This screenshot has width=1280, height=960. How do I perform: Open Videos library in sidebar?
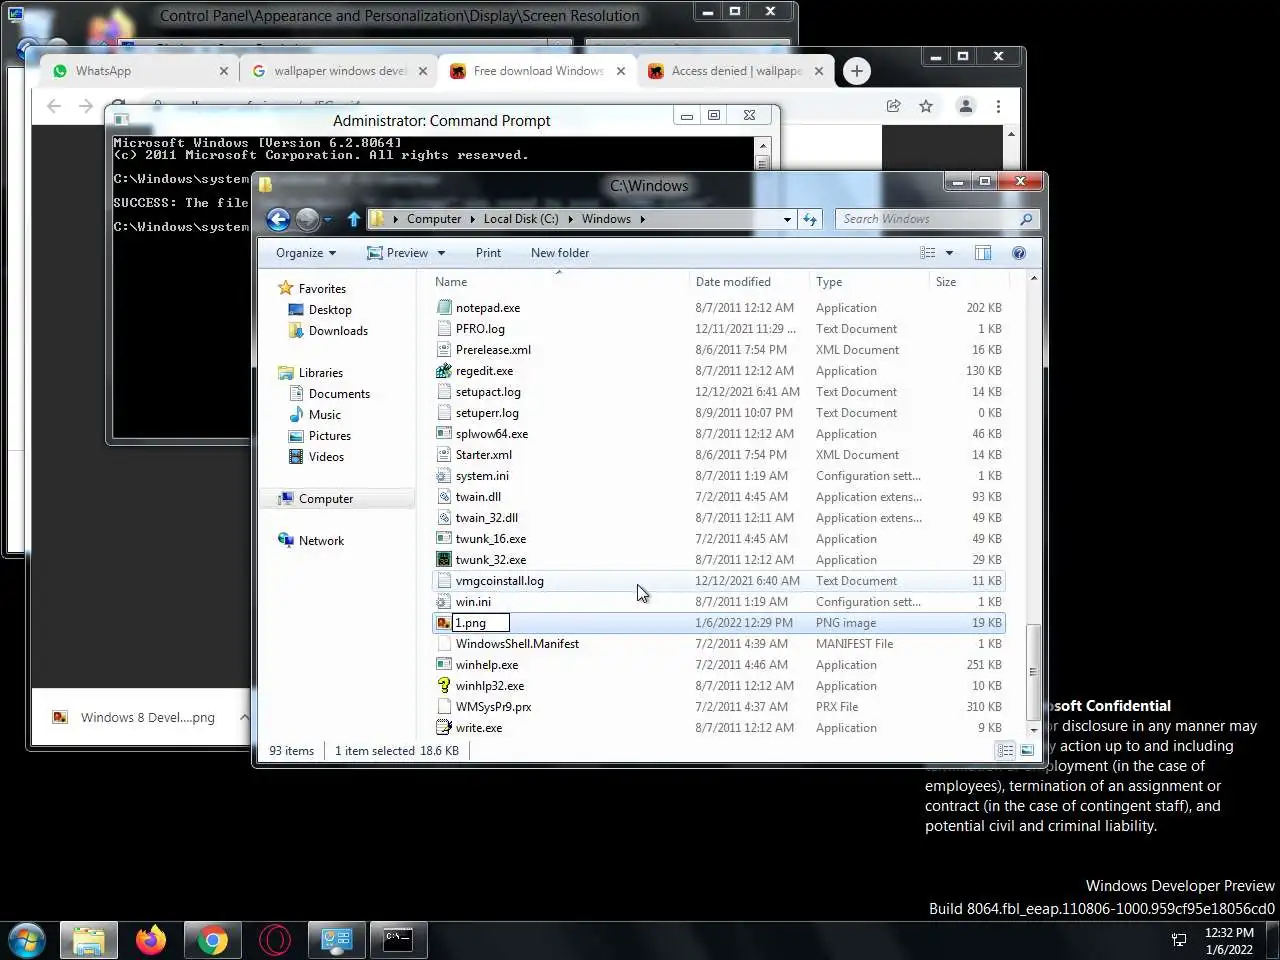coord(326,457)
